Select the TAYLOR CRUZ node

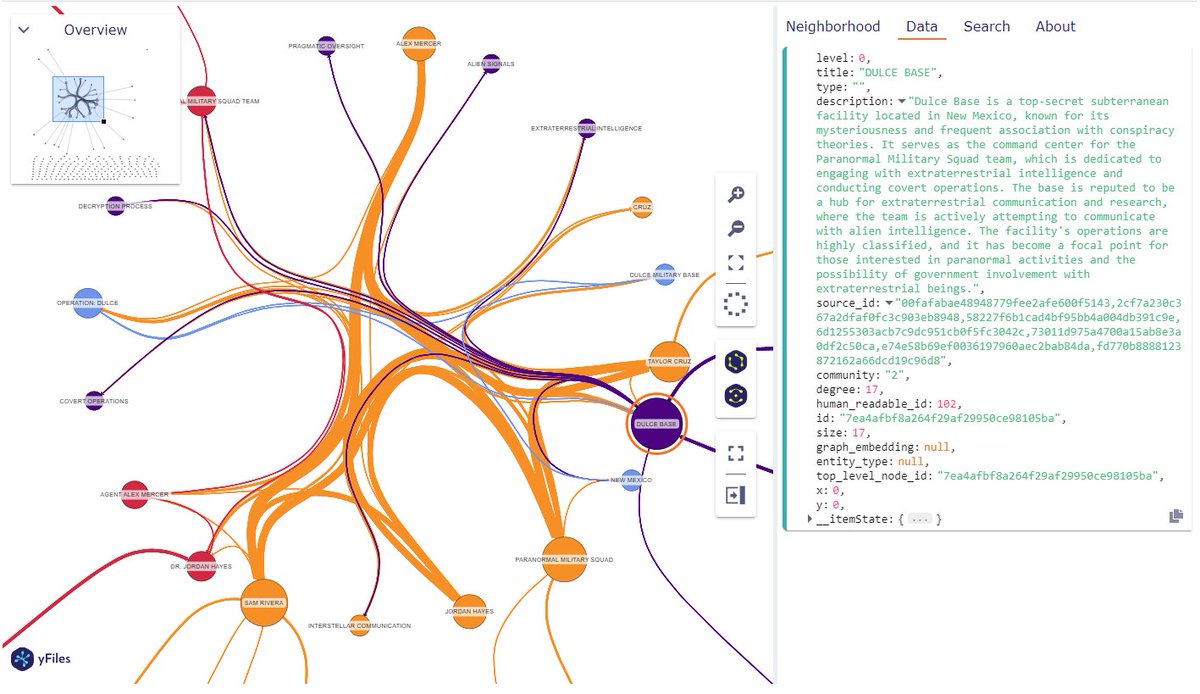669,361
